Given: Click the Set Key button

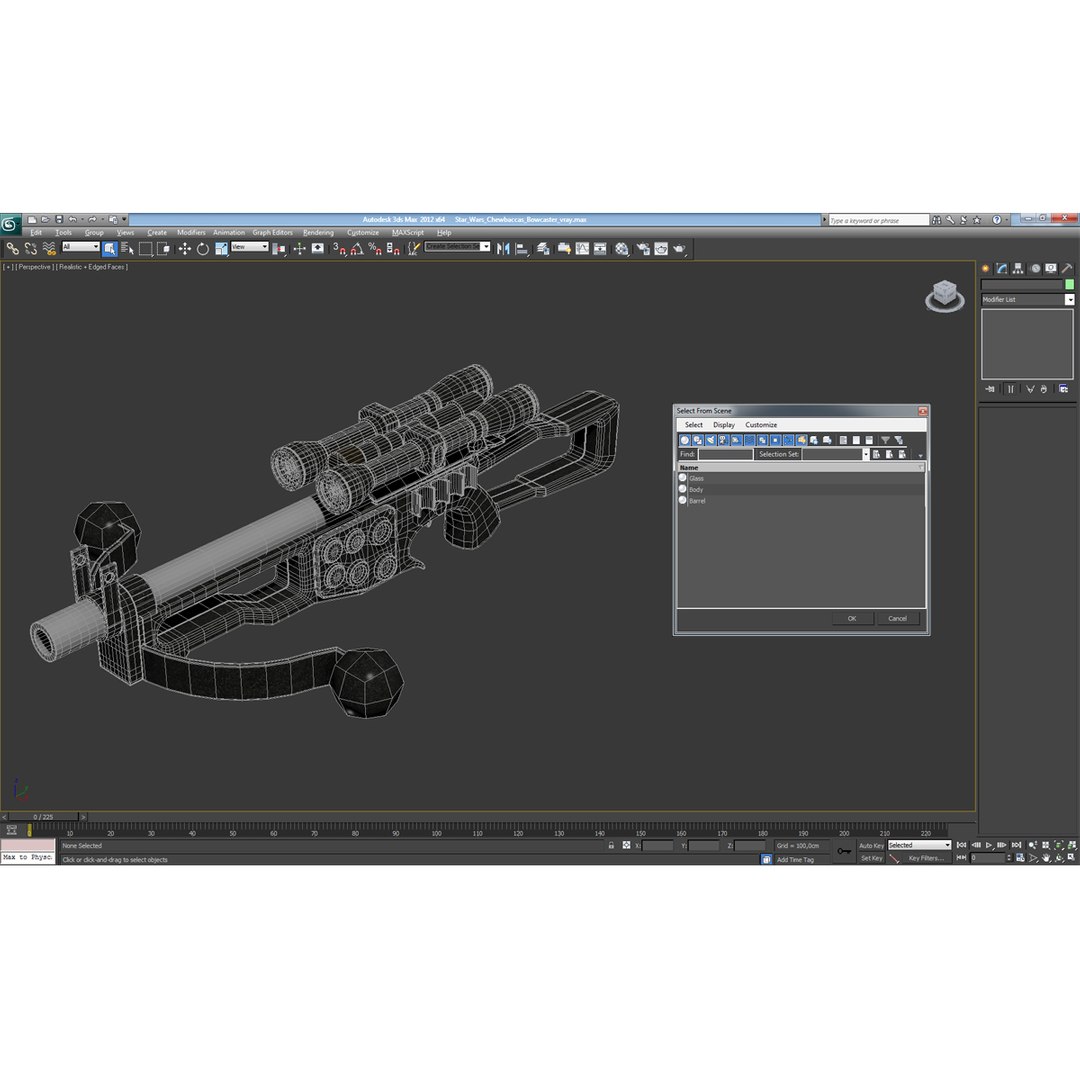Looking at the screenshot, I should click(871, 858).
